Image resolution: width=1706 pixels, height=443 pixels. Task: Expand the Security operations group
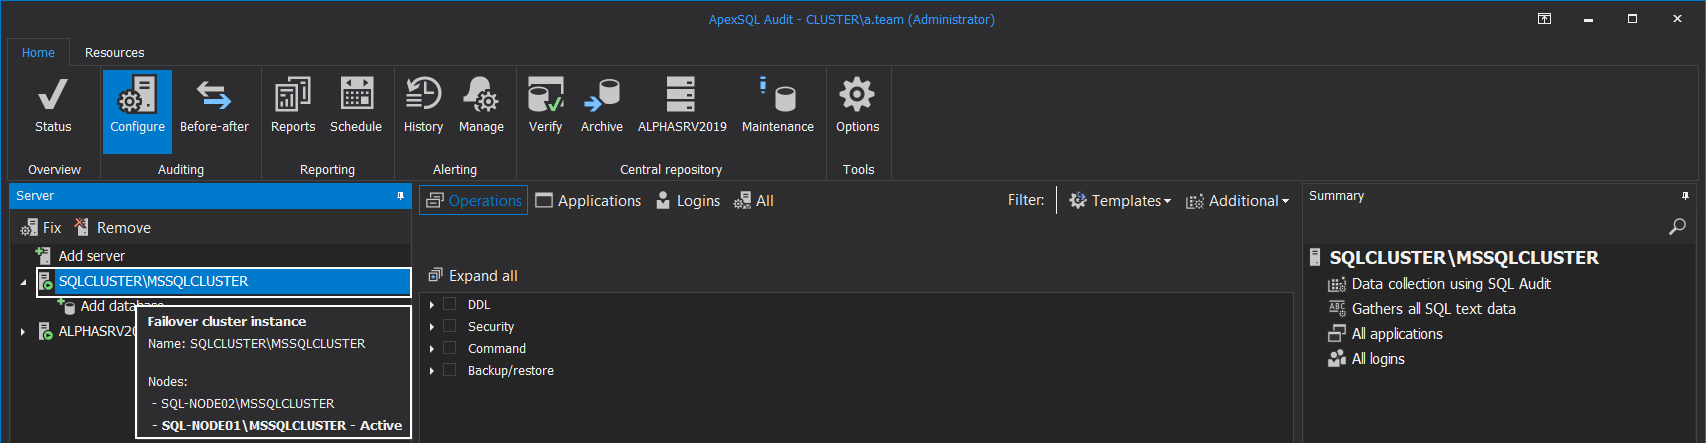[432, 326]
